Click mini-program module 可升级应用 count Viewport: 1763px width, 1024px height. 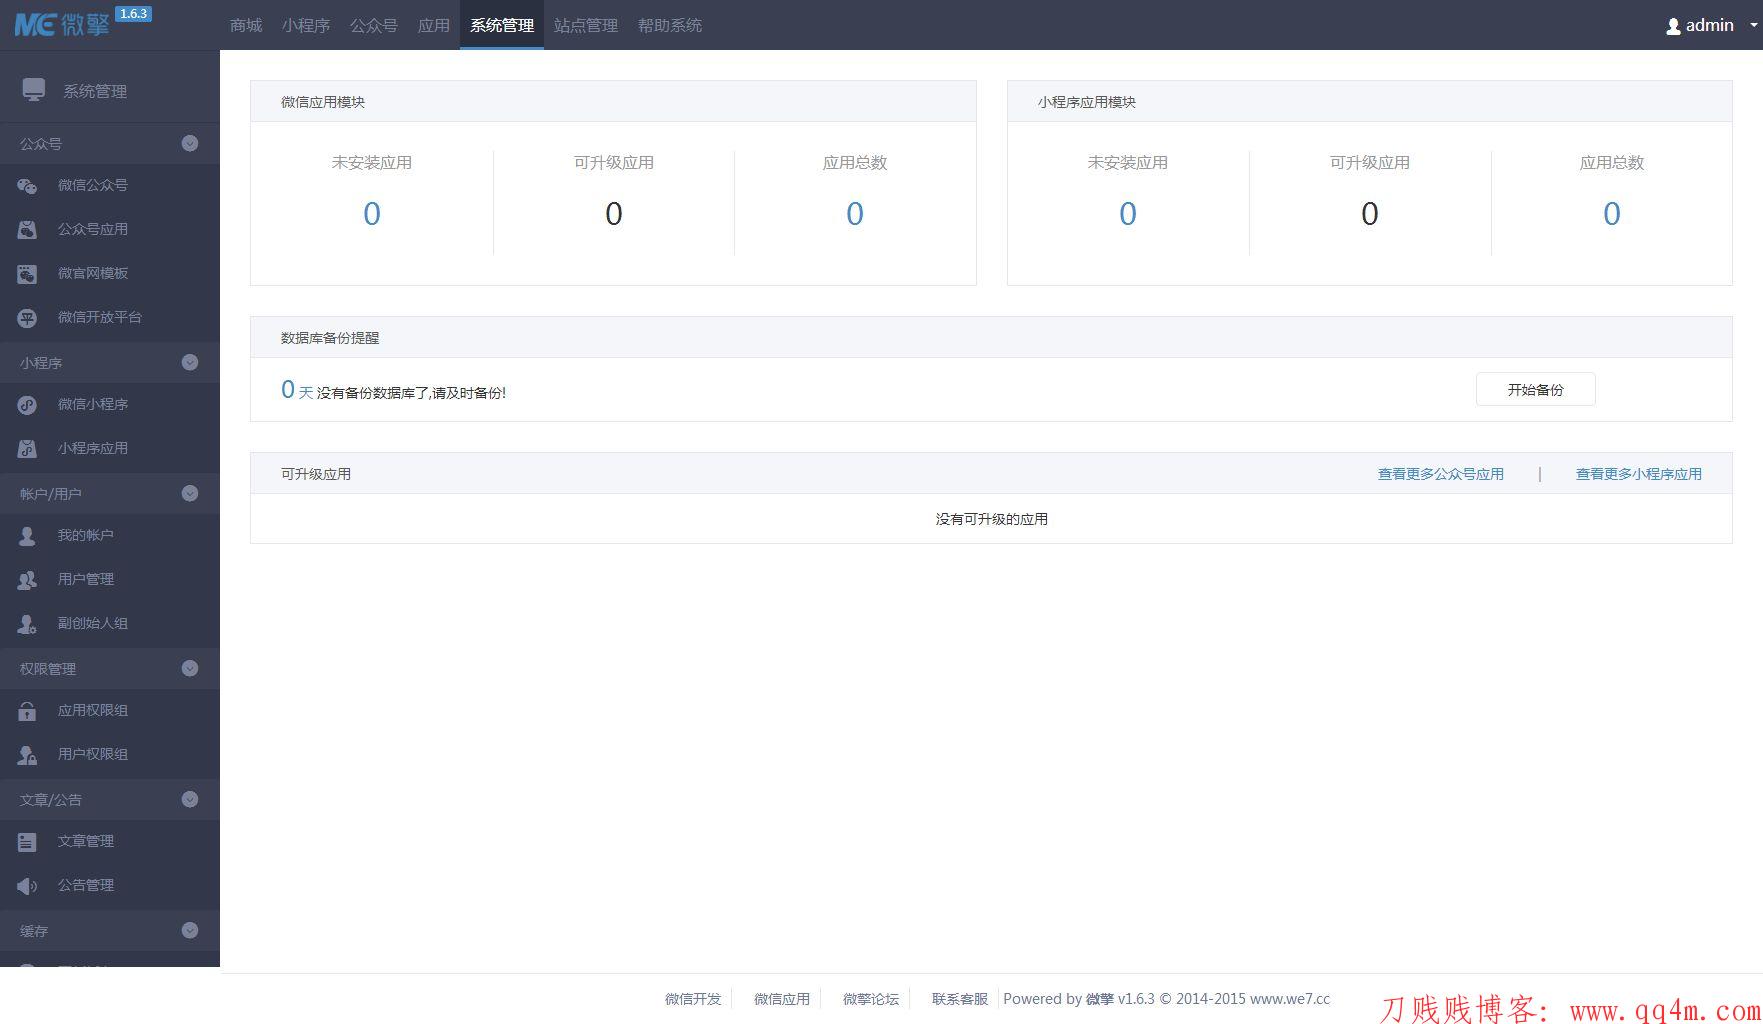(x=1370, y=214)
